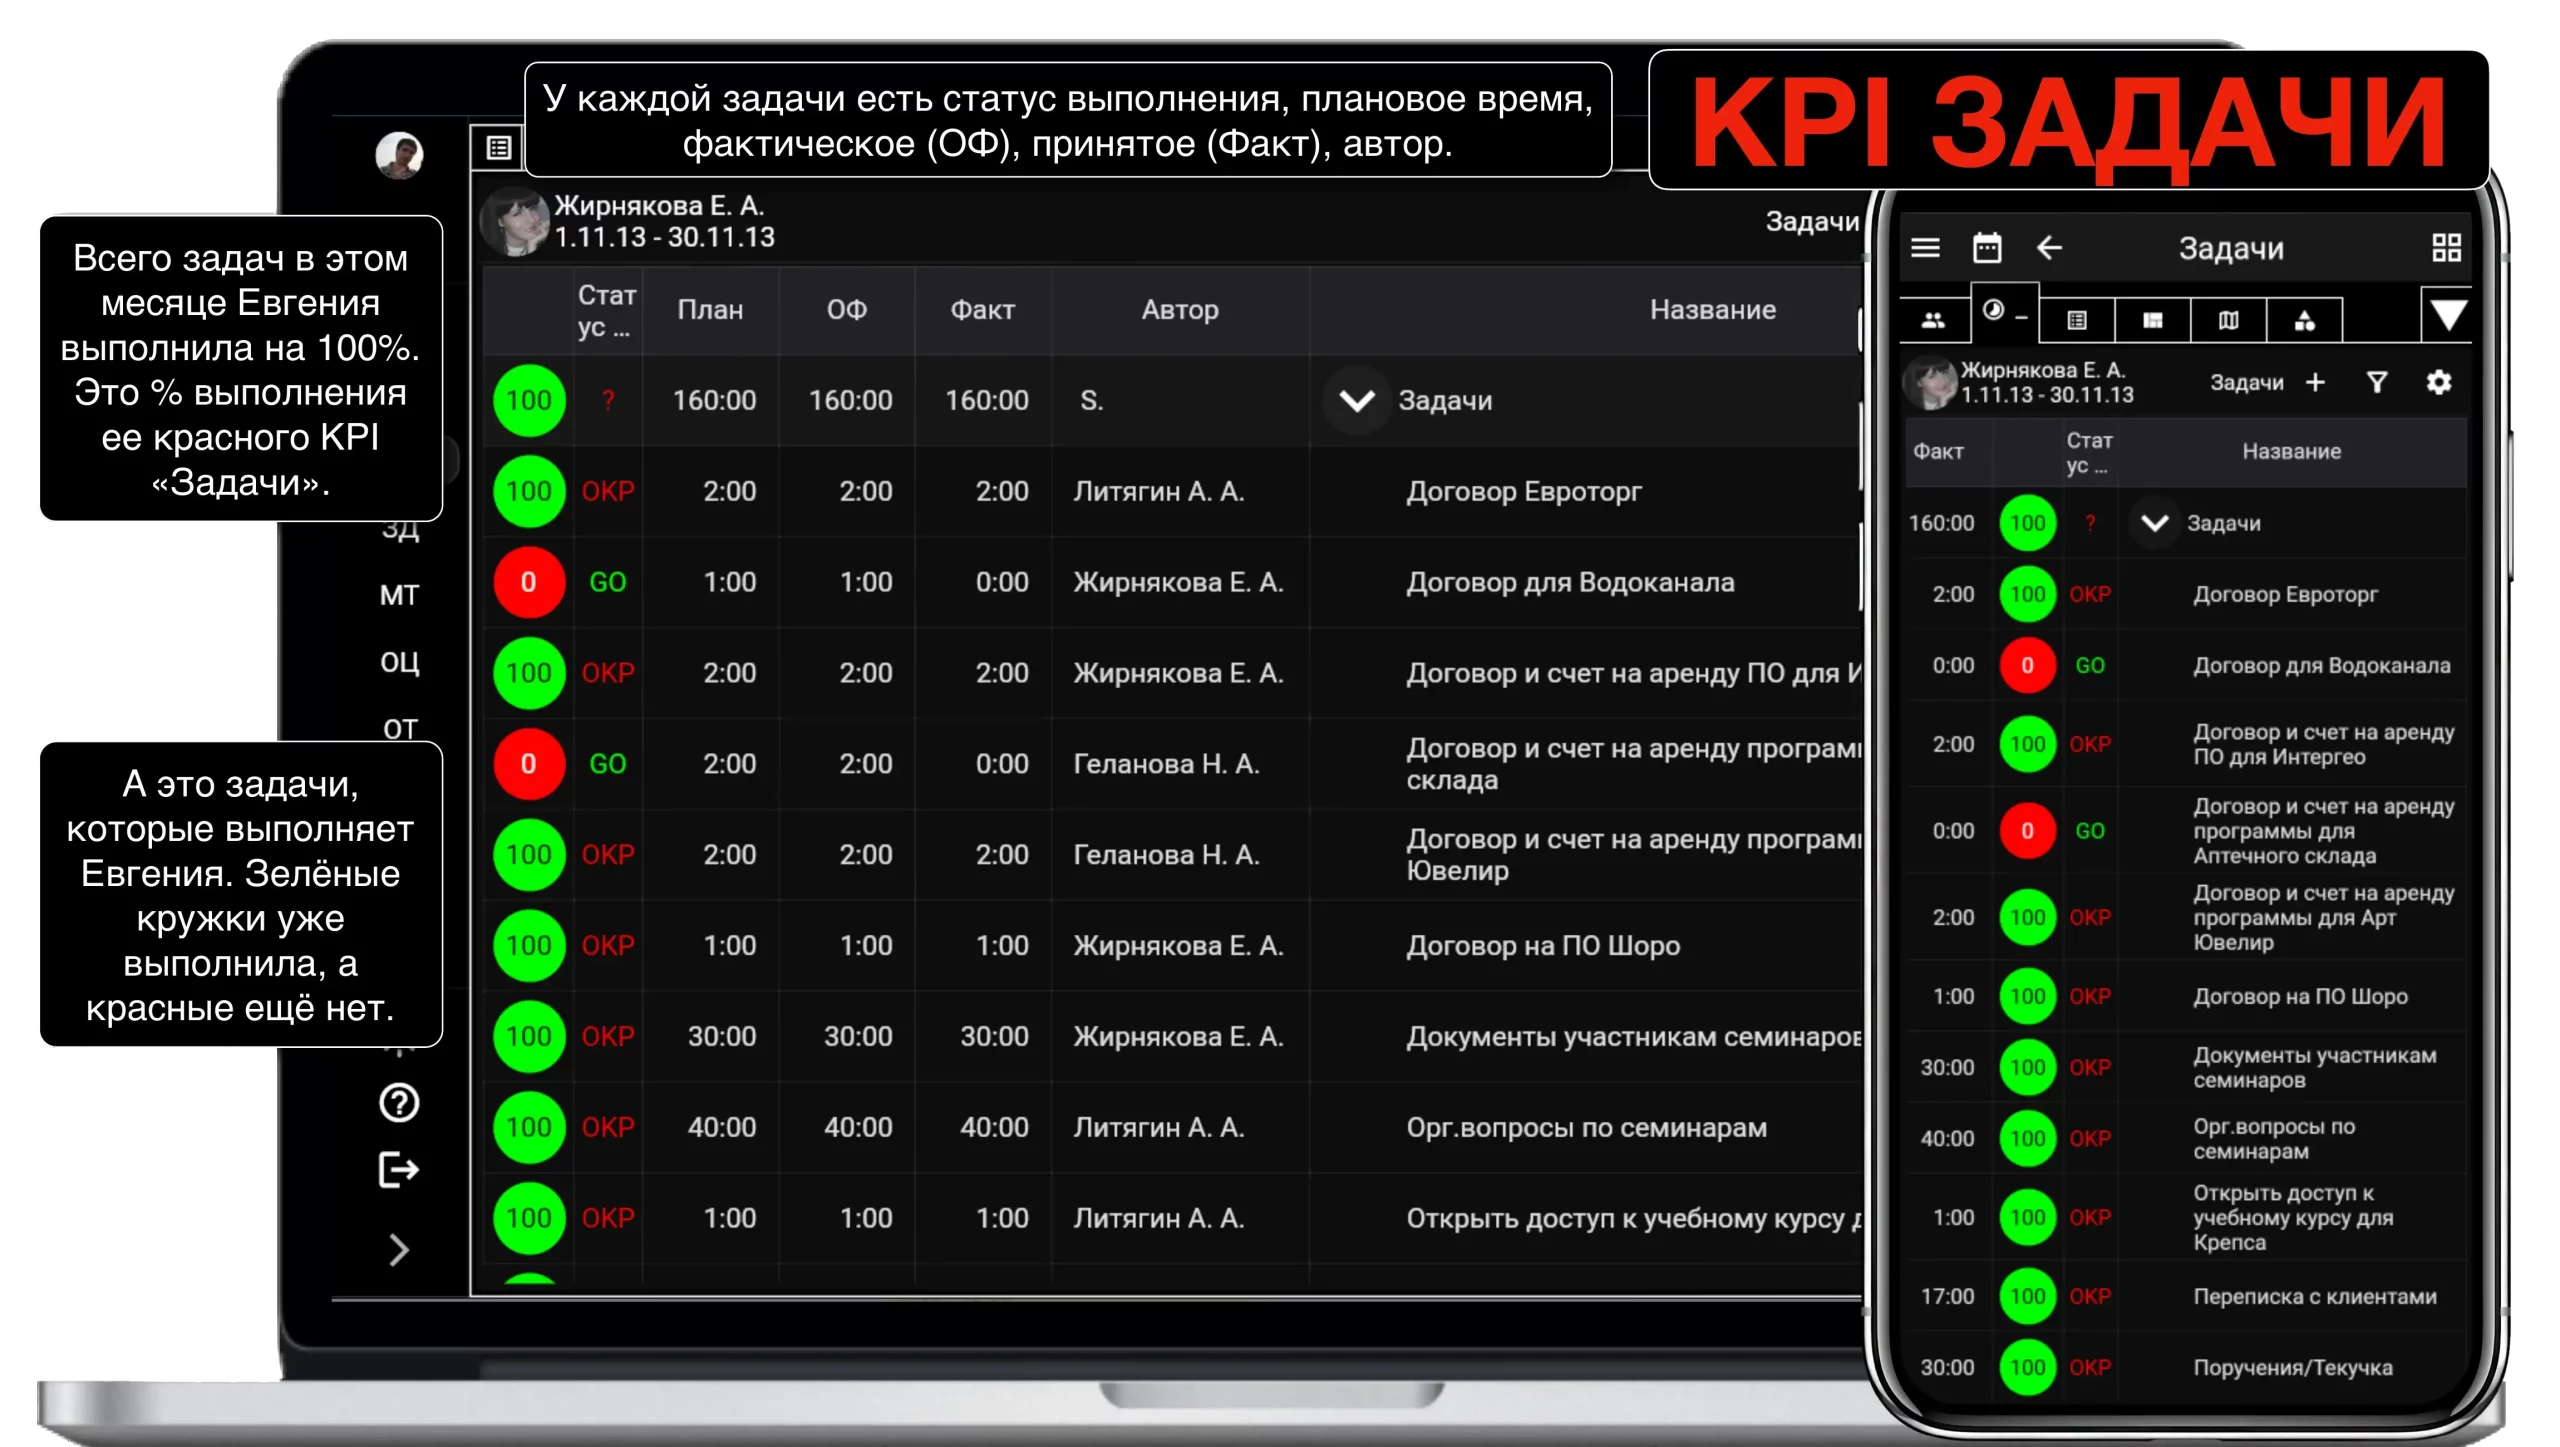Click the Задачи title in phone header
The height and width of the screenshot is (1447, 2560).
coord(2230,248)
